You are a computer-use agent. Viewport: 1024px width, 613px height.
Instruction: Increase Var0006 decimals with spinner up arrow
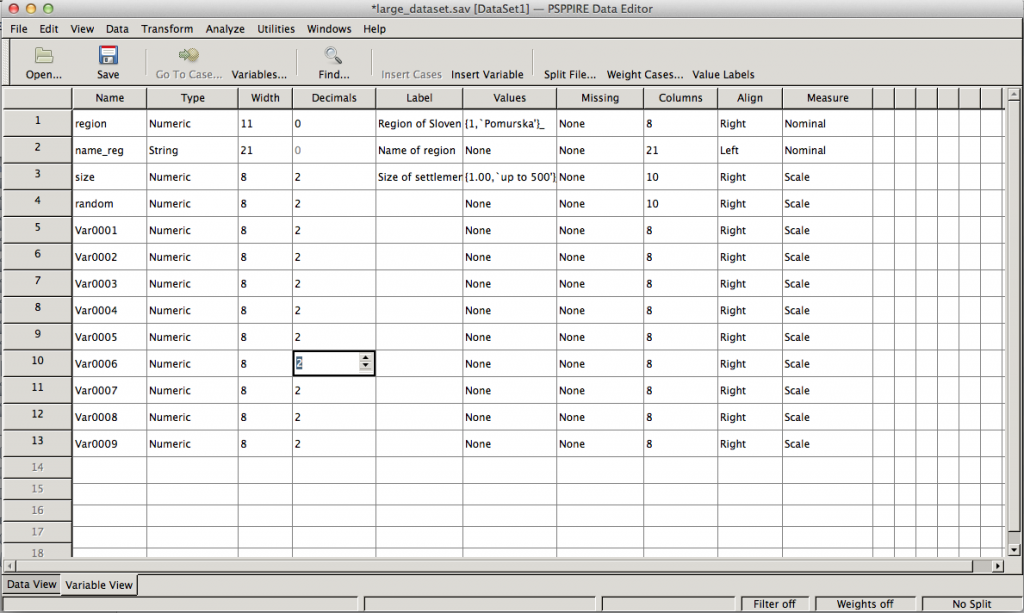tap(368, 358)
